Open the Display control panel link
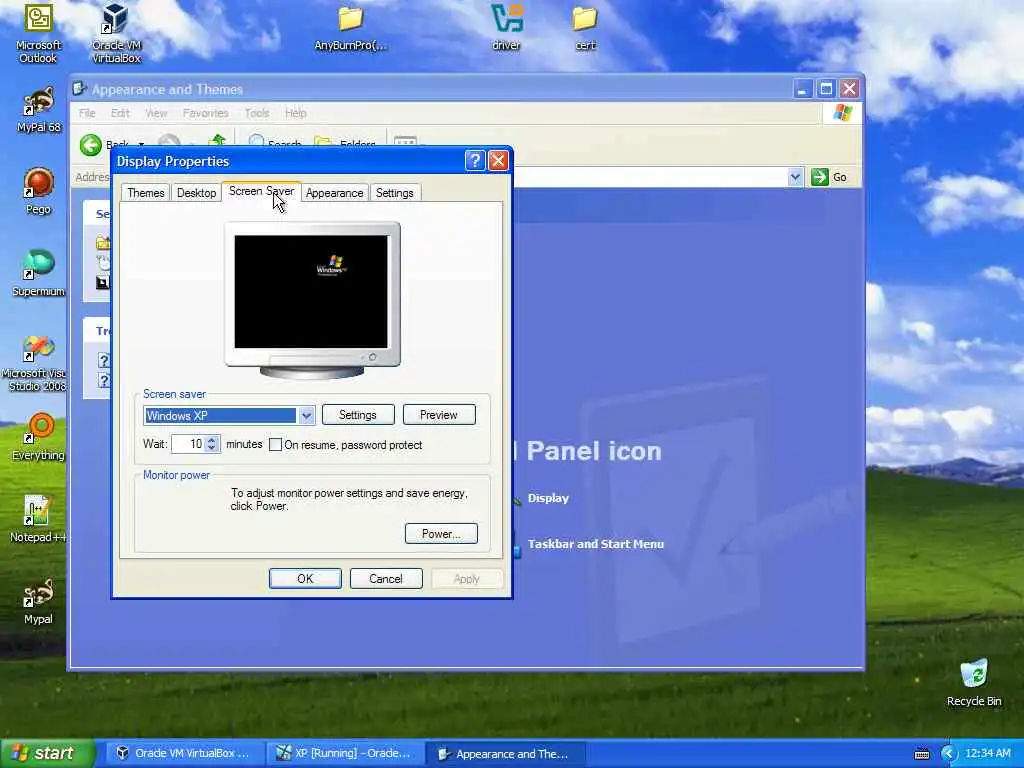1024x768 pixels. click(x=548, y=498)
